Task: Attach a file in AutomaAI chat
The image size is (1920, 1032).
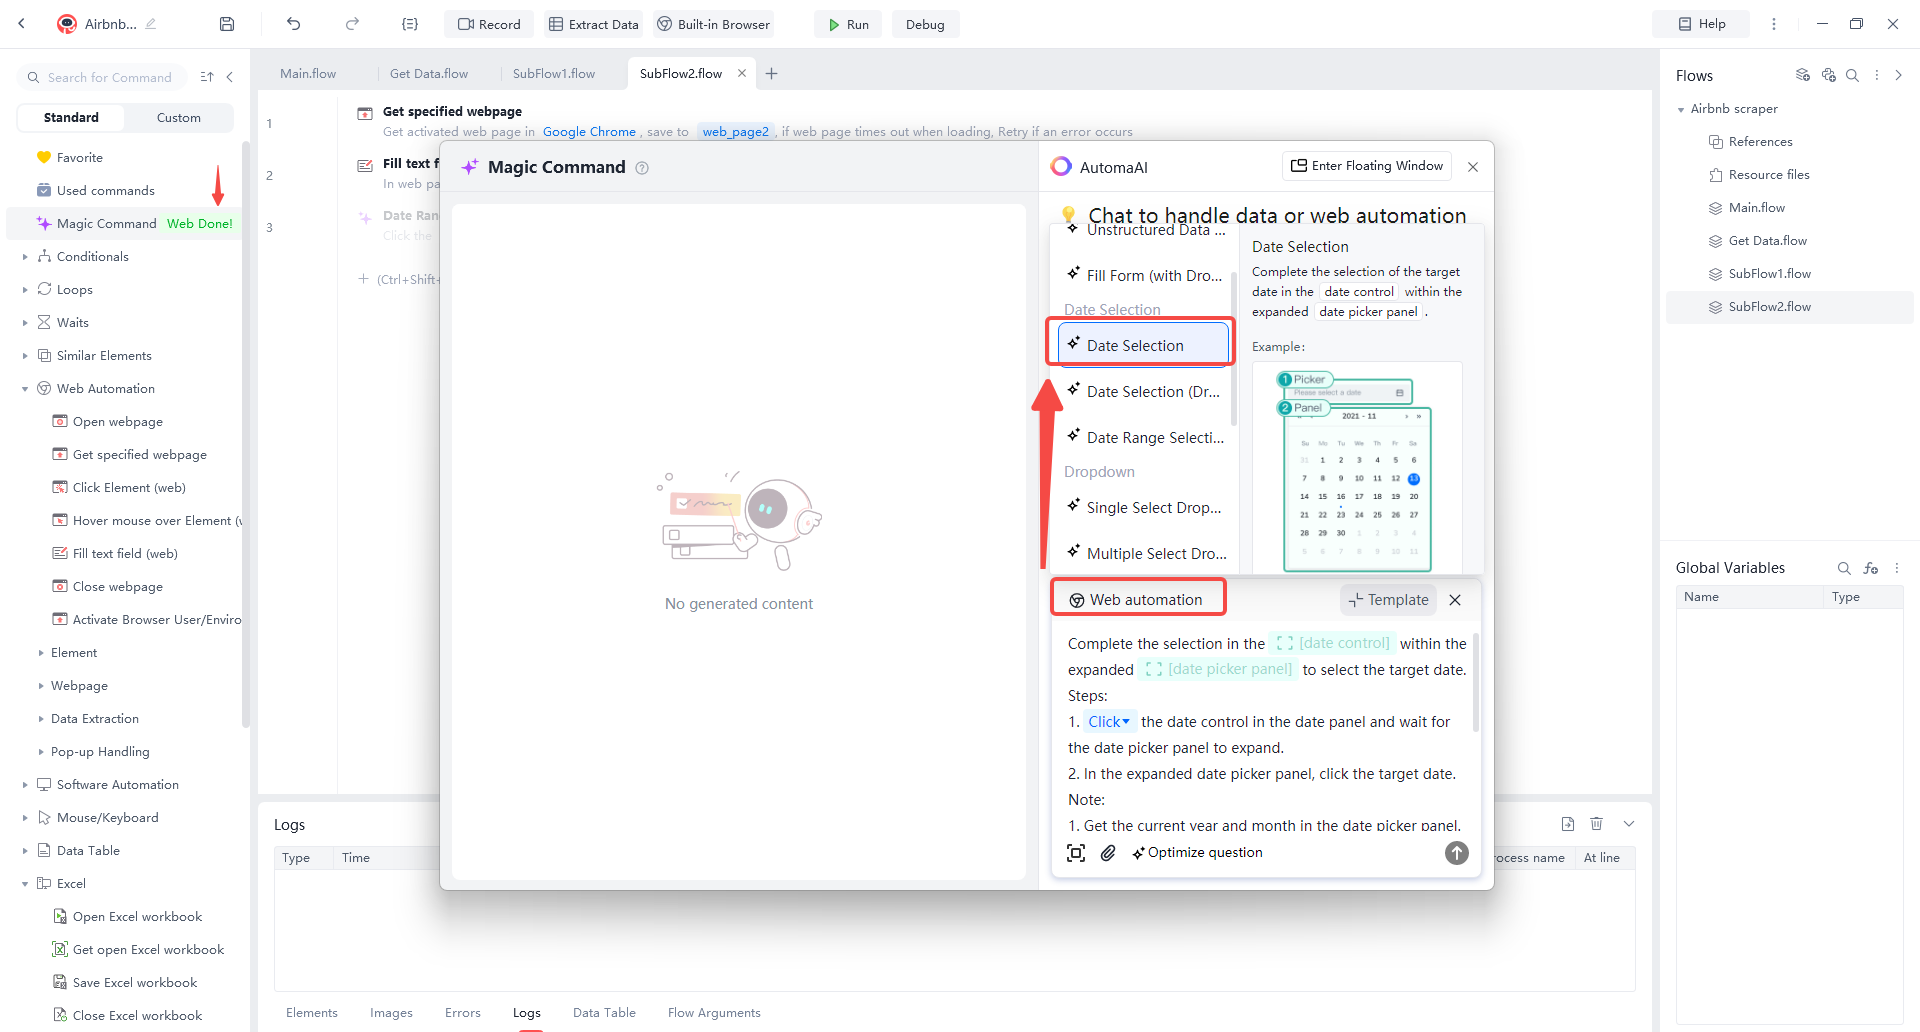Action: [x=1107, y=853]
